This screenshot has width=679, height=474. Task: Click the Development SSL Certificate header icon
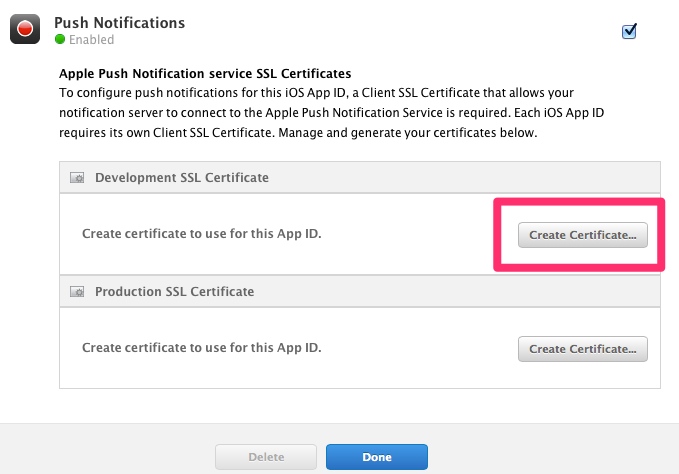(x=77, y=178)
